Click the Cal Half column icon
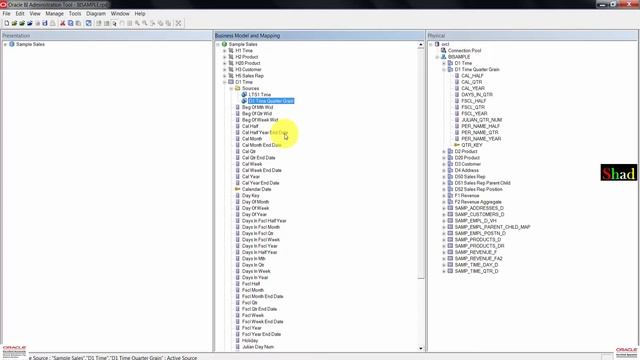 (x=238, y=126)
